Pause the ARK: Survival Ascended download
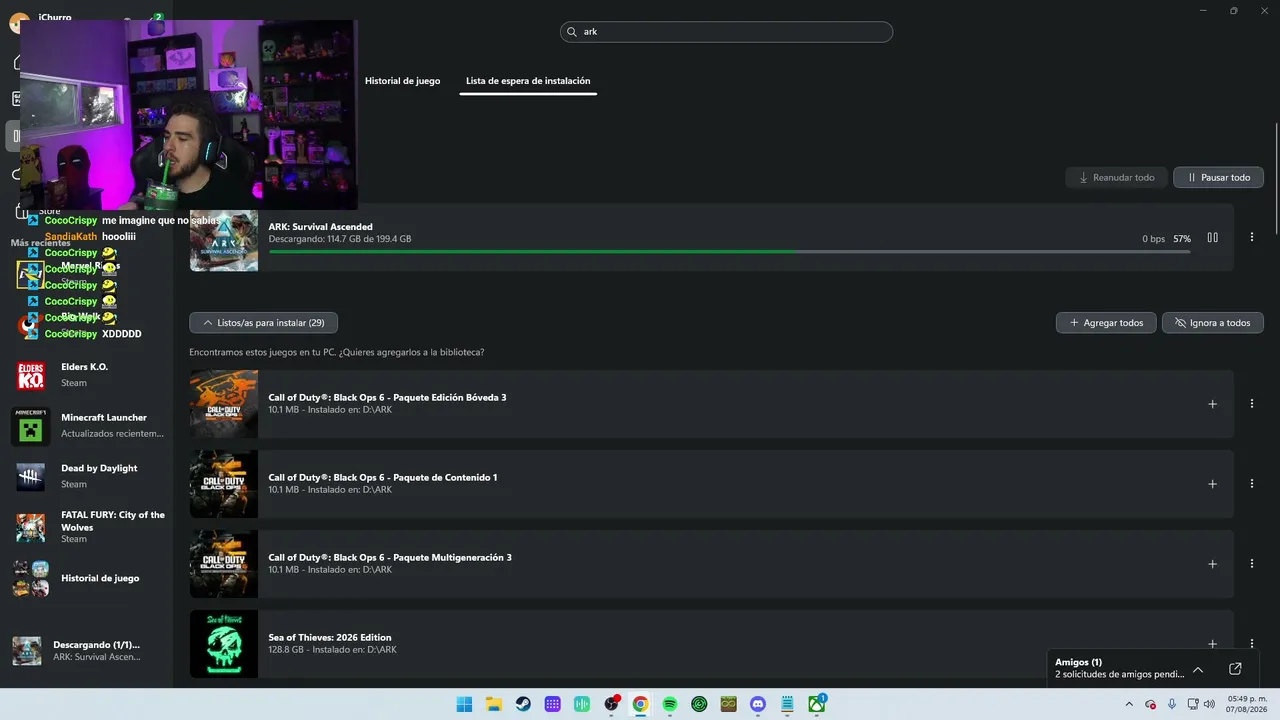Viewport: 1280px width, 720px height. [x=1212, y=238]
